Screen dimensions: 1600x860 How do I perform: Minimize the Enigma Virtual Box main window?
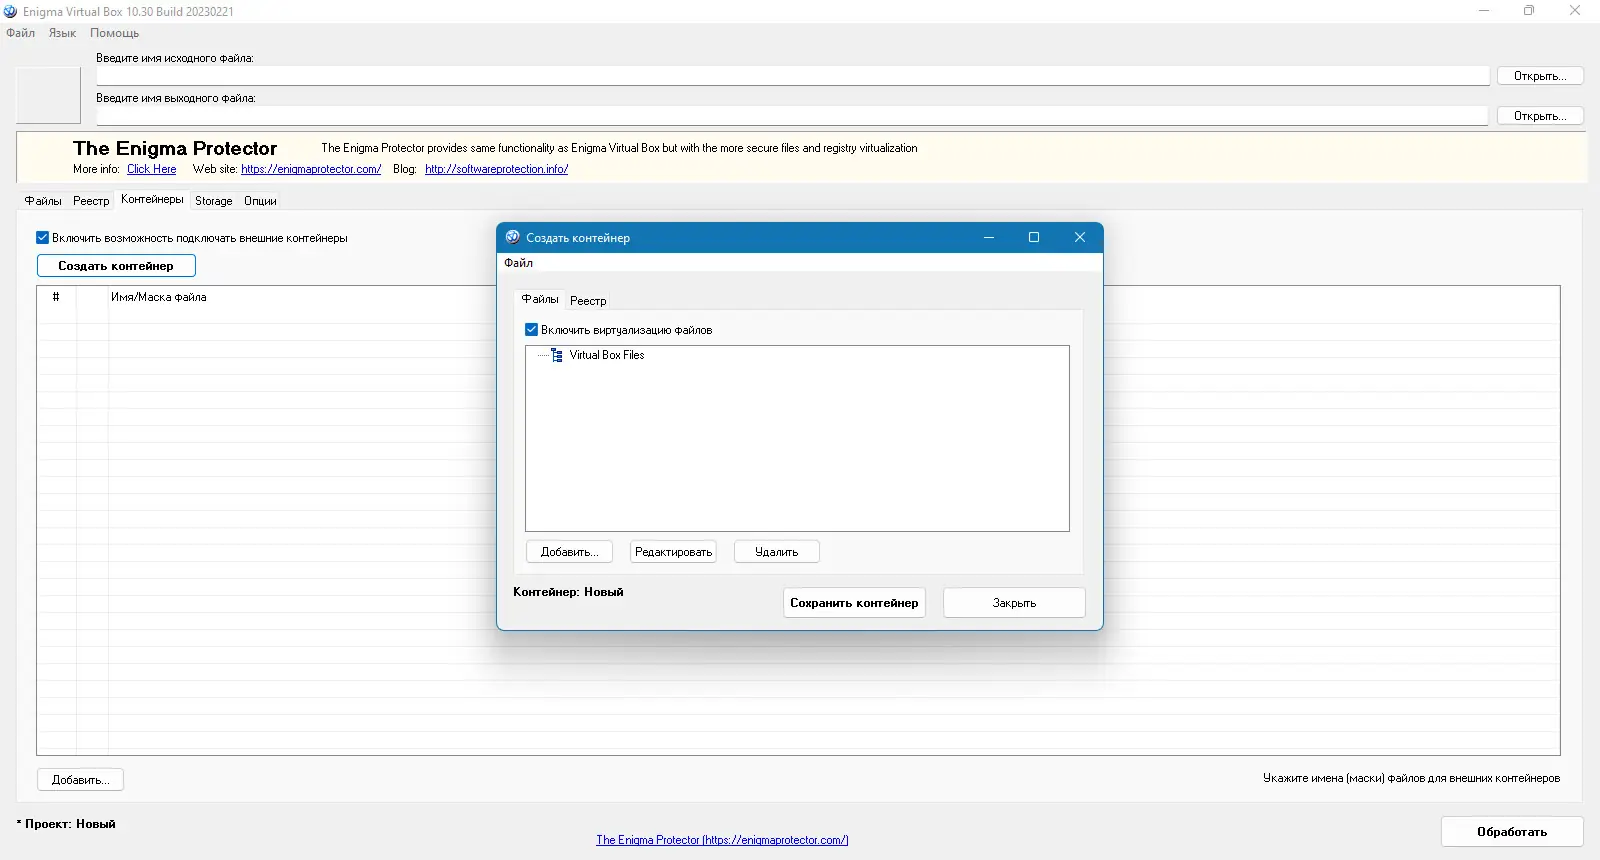(x=1484, y=11)
